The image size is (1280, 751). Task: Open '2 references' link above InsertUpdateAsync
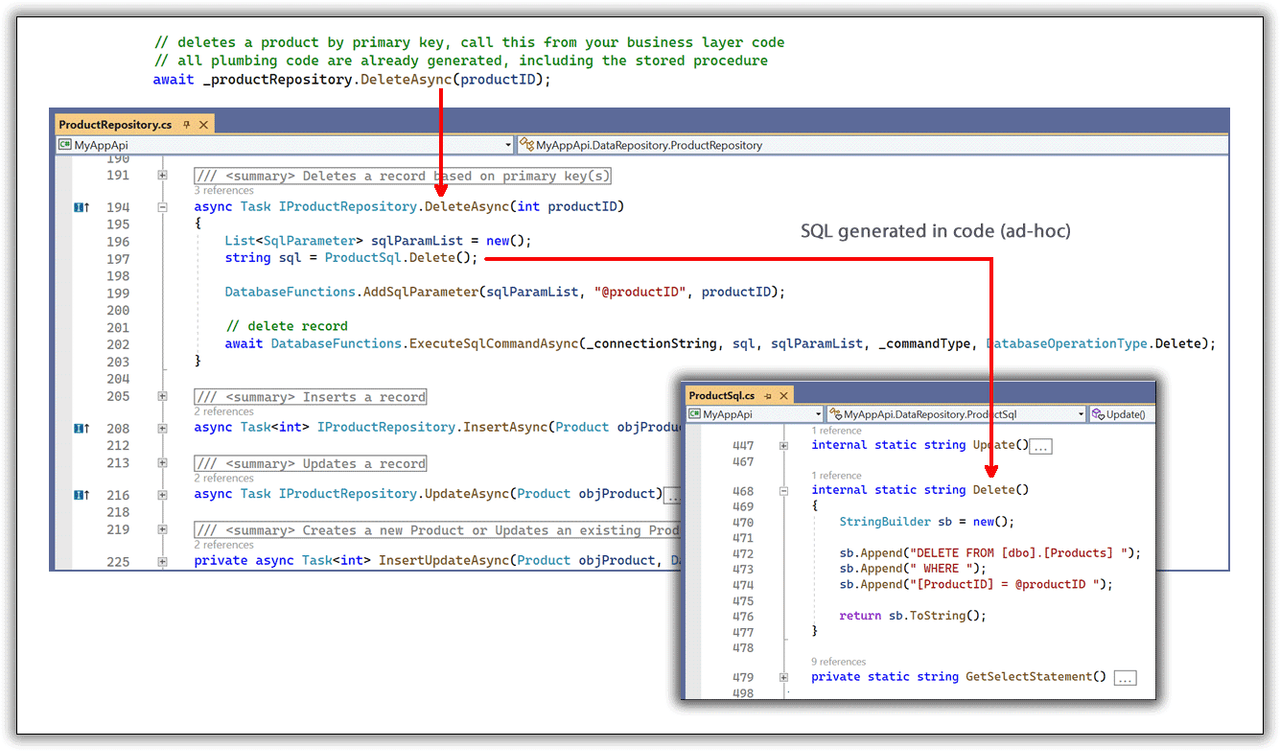(x=224, y=545)
